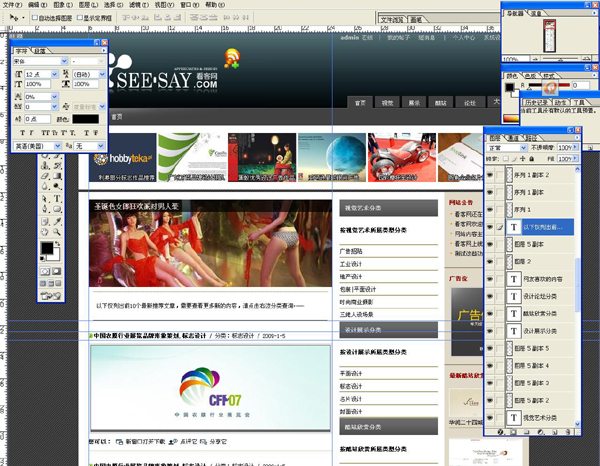Click the foreground color swatch in toolbox
The width and height of the screenshot is (600, 466).
pyautogui.click(x=47, y=248)
